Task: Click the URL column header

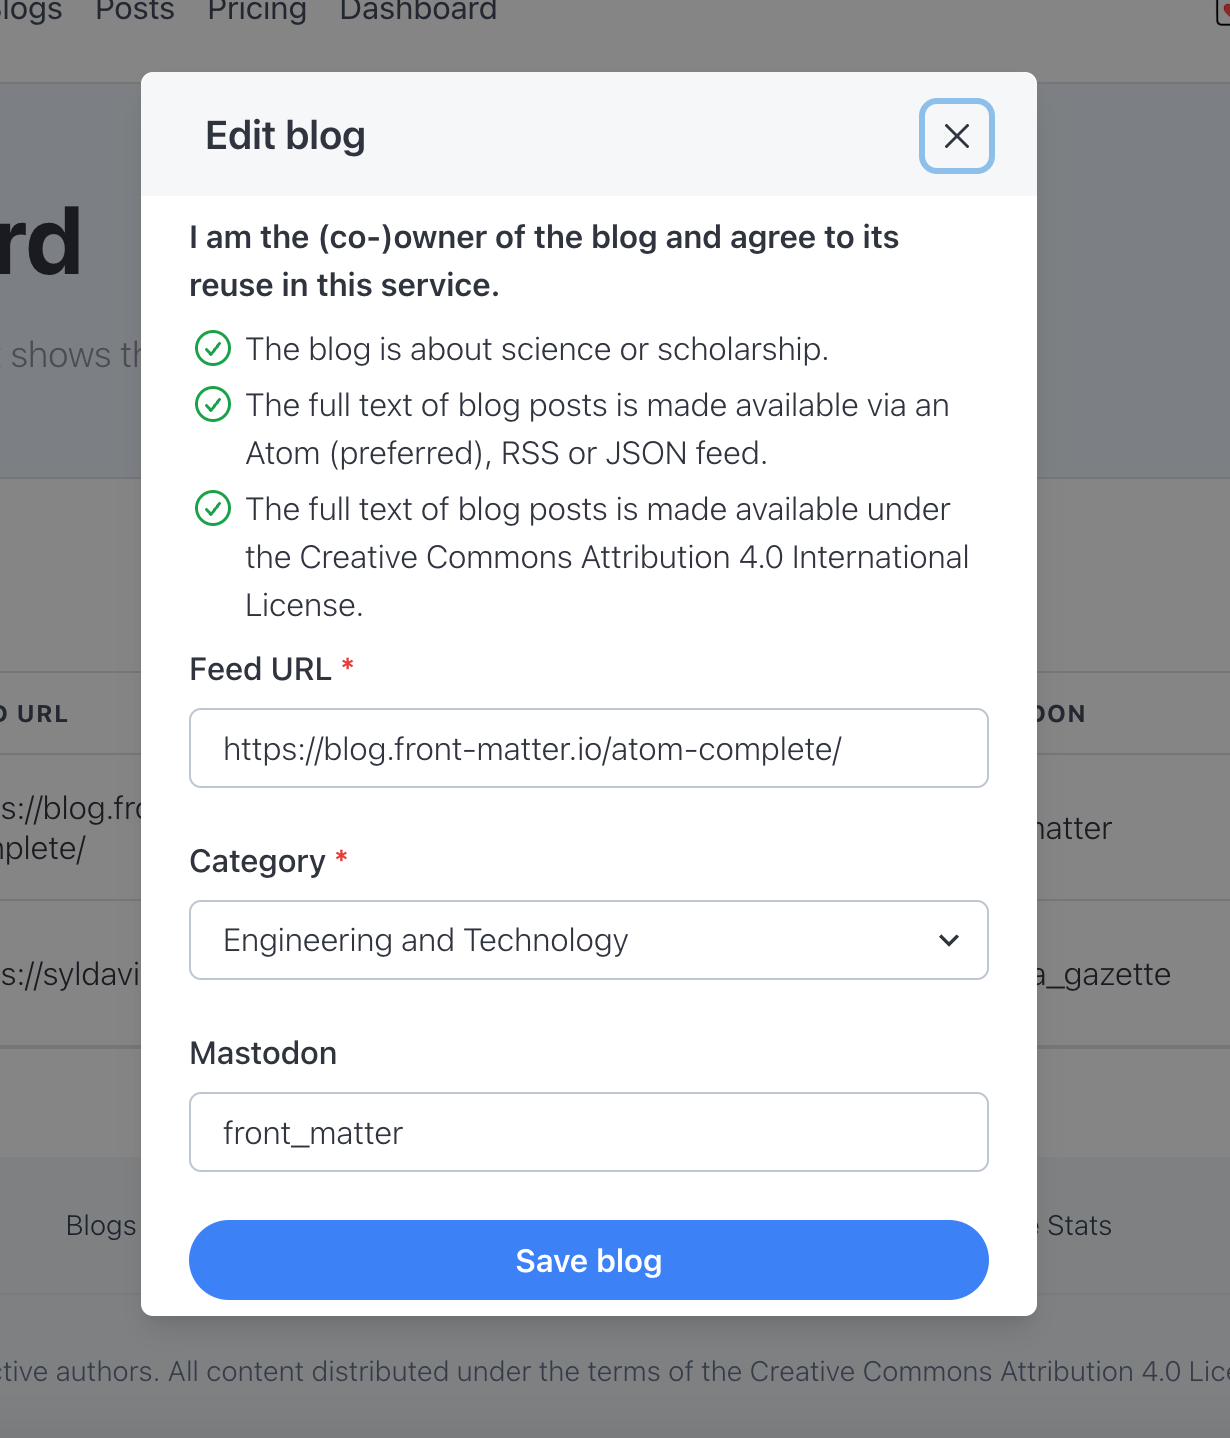Action: [42, 714]
